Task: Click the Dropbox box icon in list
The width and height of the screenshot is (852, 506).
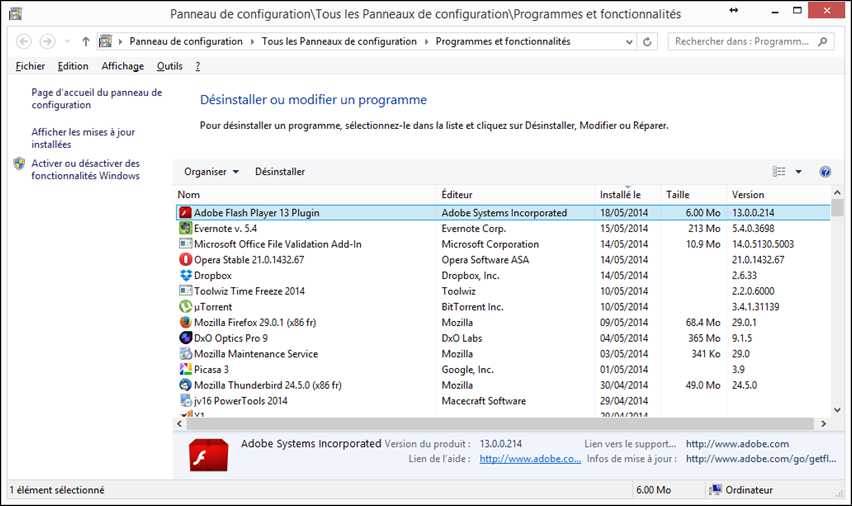Action: pyautogui.click(x=186, y=276)
